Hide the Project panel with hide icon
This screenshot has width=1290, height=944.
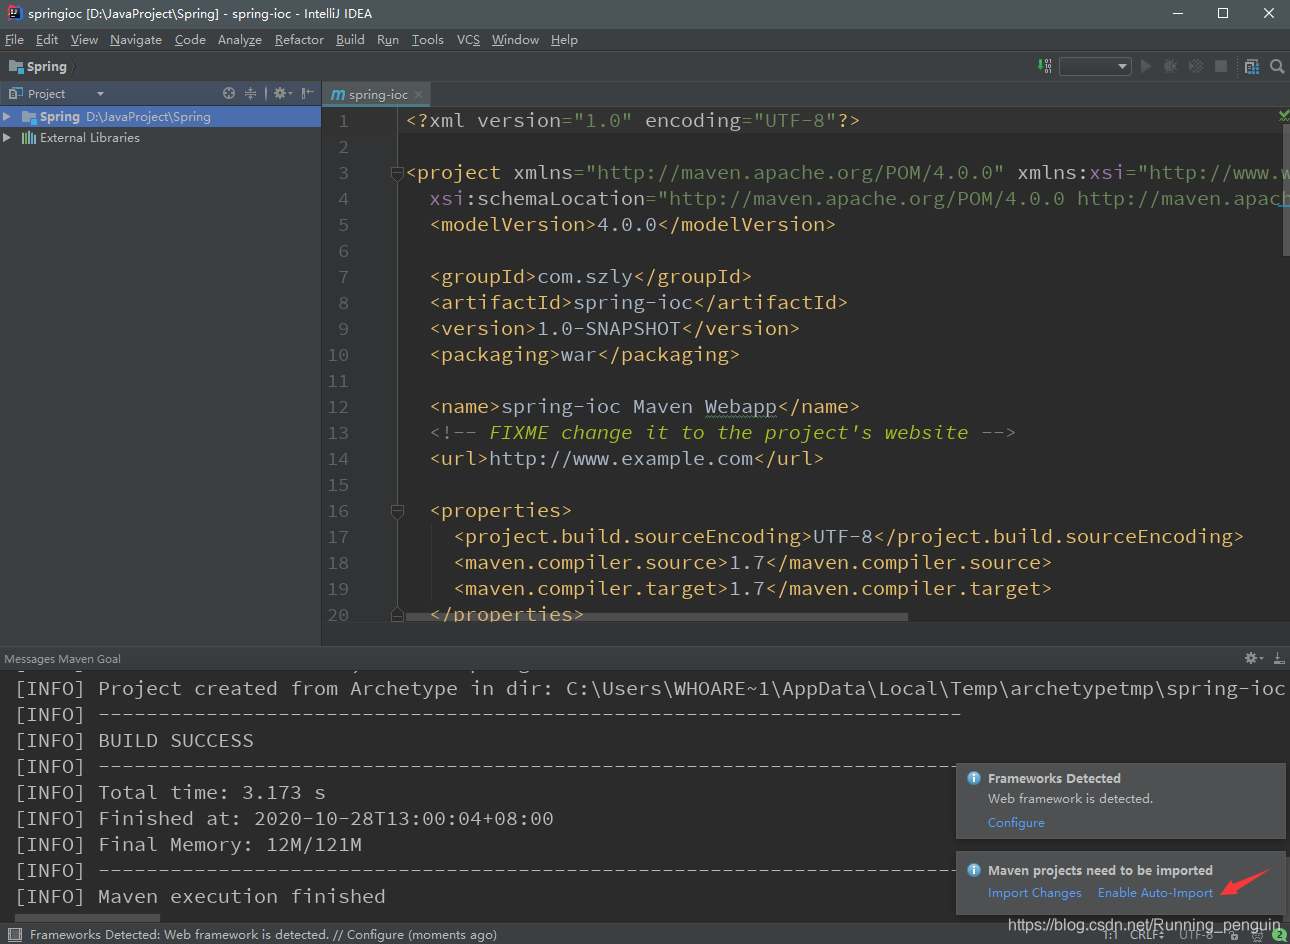pyautogui.click(x=307, y=93)
